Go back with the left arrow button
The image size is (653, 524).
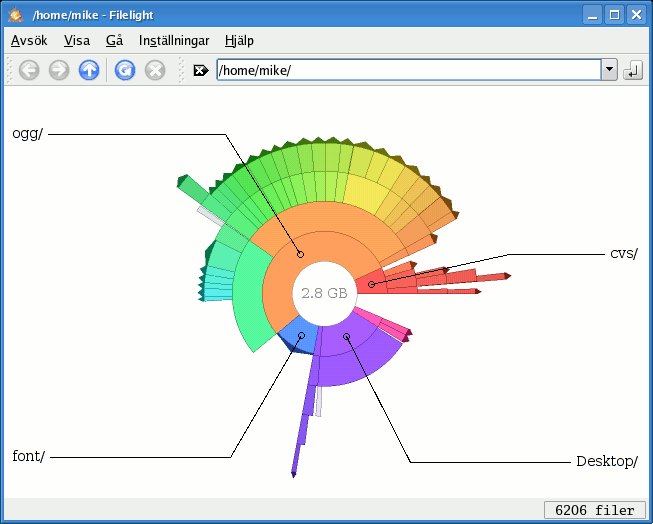pyautogui.click(x=29, y=70)
